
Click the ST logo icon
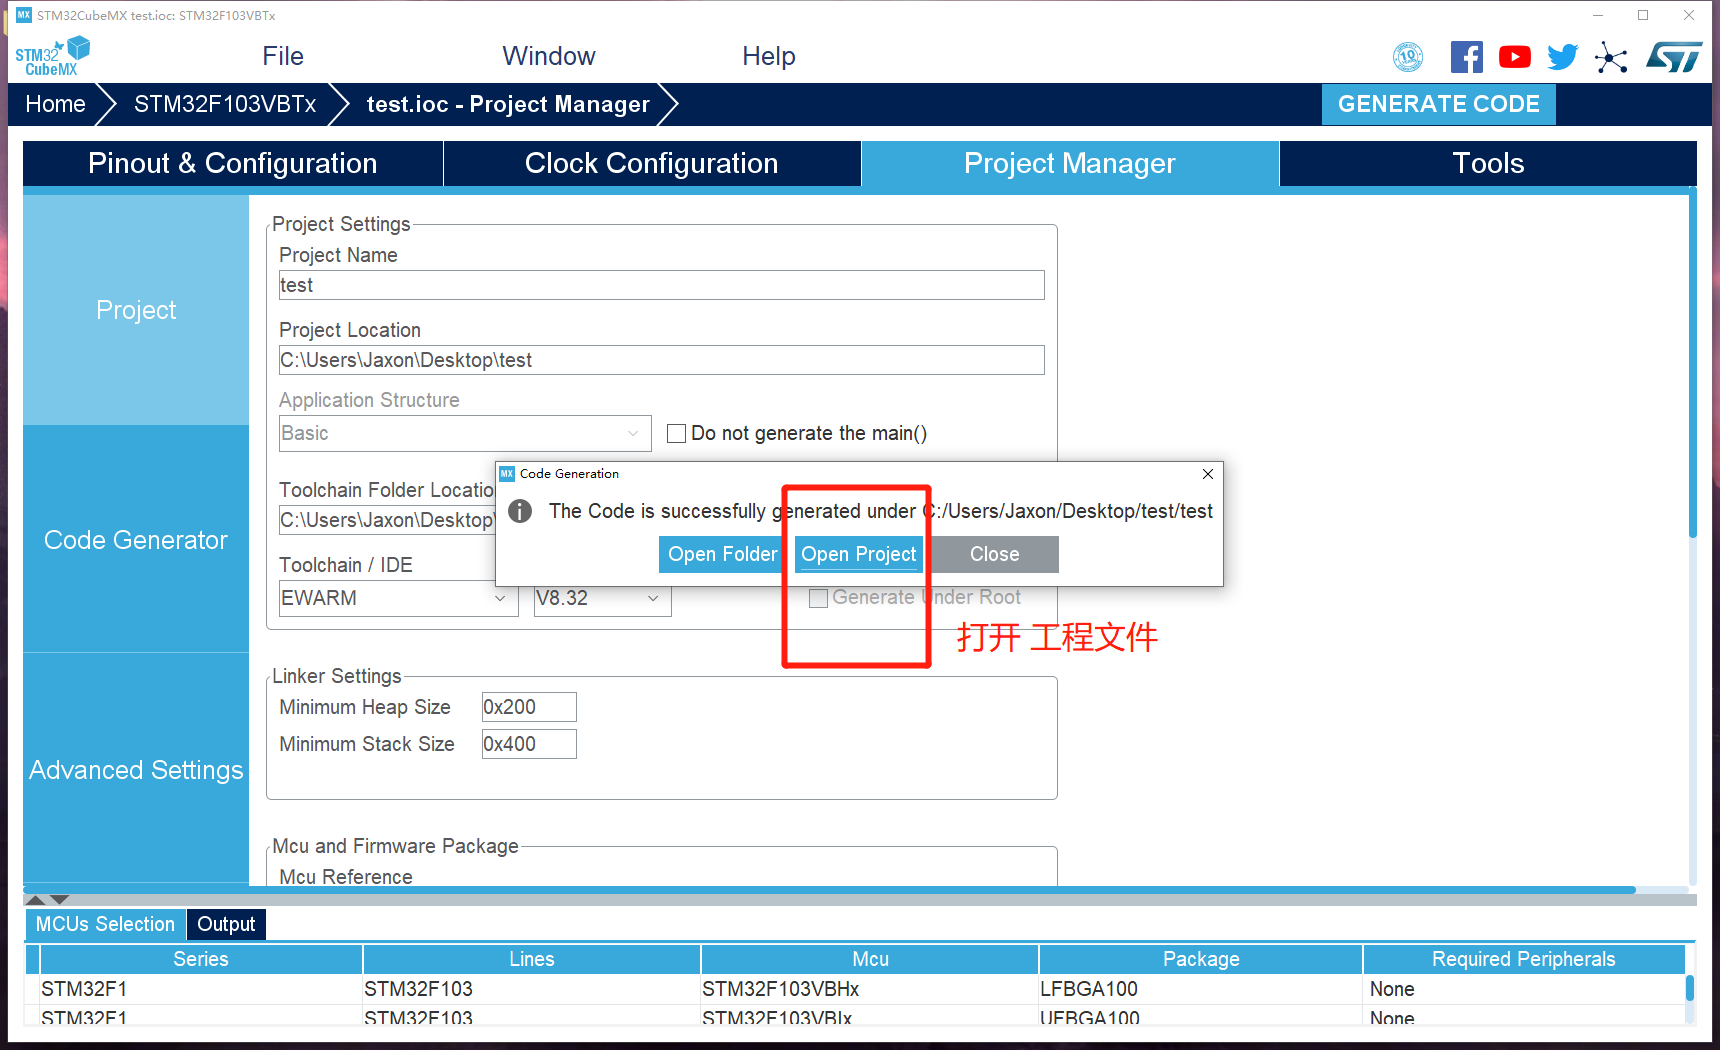tap(1674, 57)
